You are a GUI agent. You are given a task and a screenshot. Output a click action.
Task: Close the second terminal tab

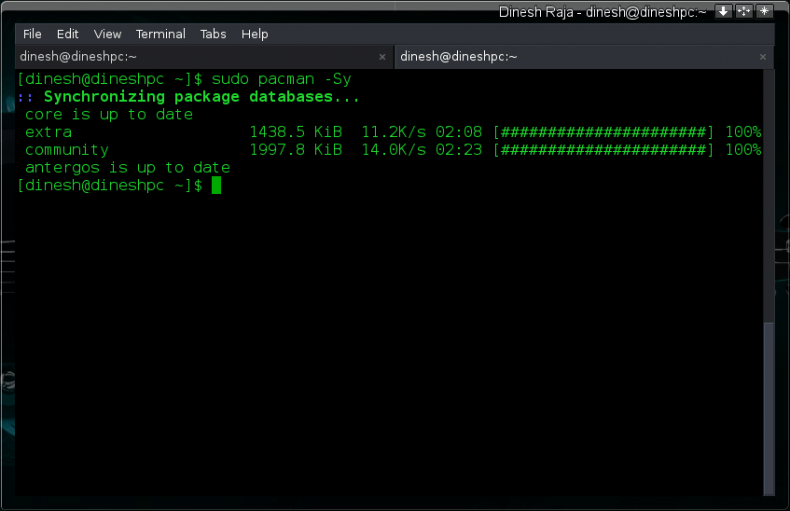pyautogui.click(x=763, y=57)
